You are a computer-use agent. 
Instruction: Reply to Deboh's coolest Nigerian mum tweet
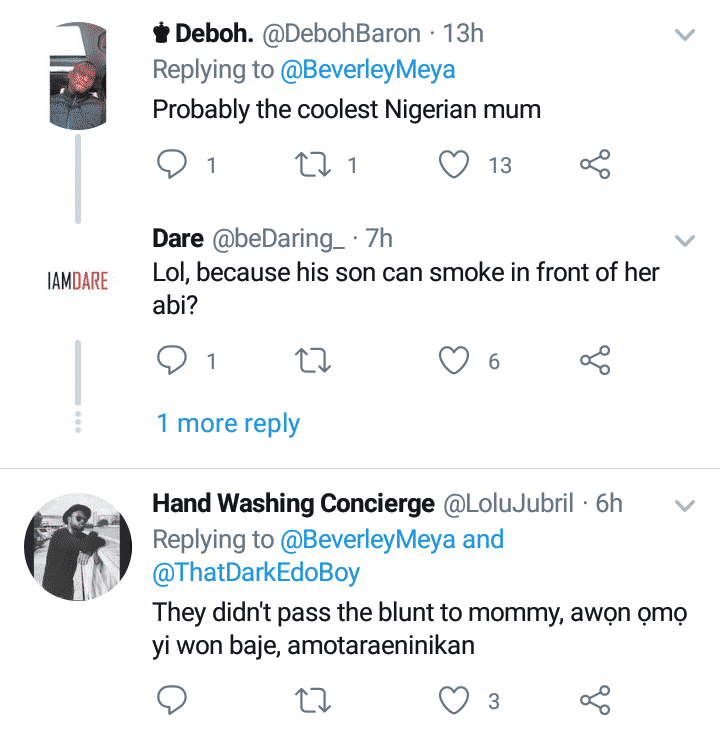(x=174, y=166)
